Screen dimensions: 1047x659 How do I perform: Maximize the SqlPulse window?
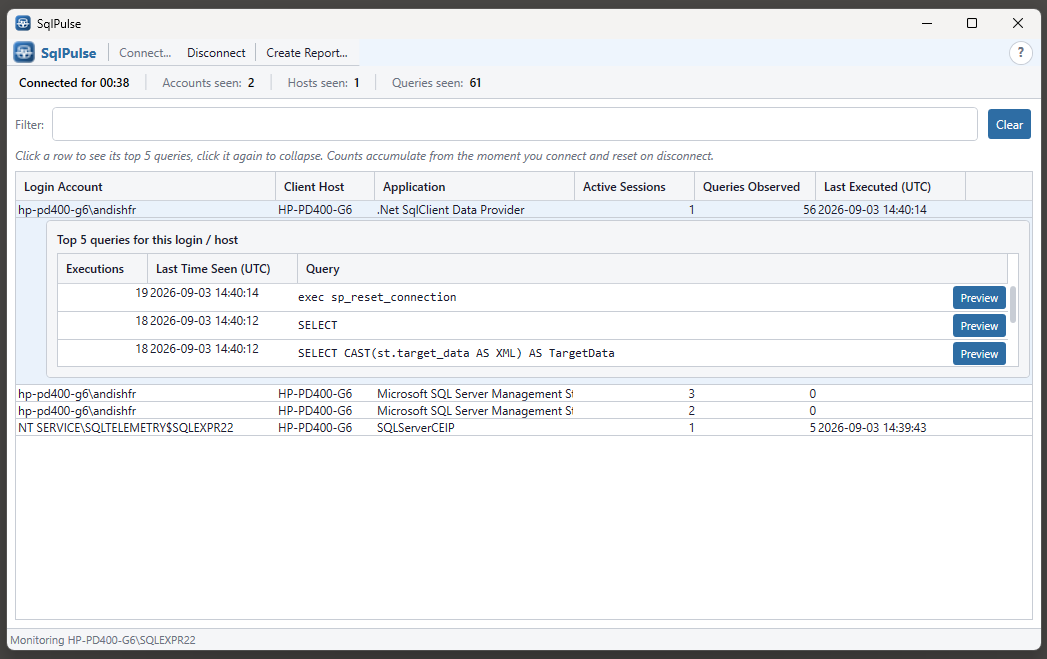click(x=972, y=23)
